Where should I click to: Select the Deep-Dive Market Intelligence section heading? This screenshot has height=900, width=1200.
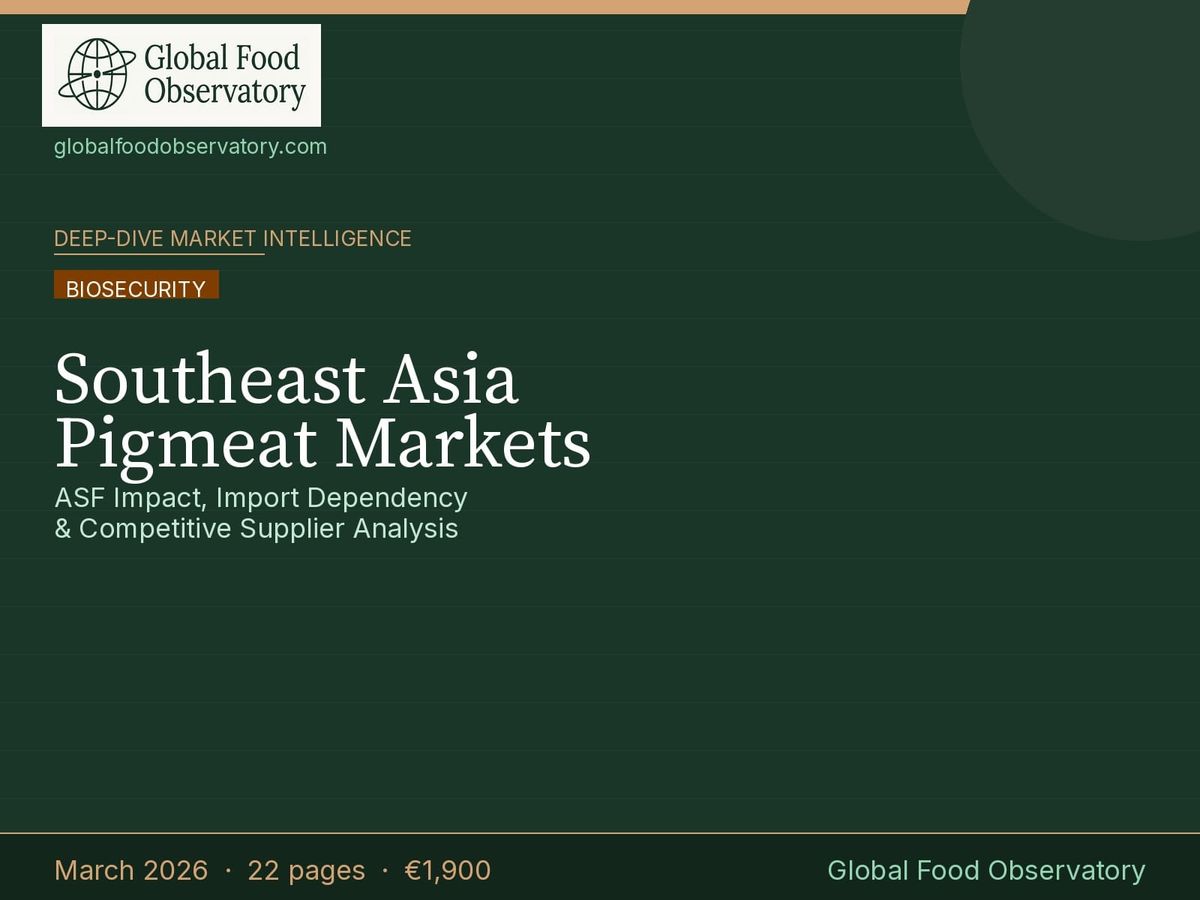[x=233, y=239]
